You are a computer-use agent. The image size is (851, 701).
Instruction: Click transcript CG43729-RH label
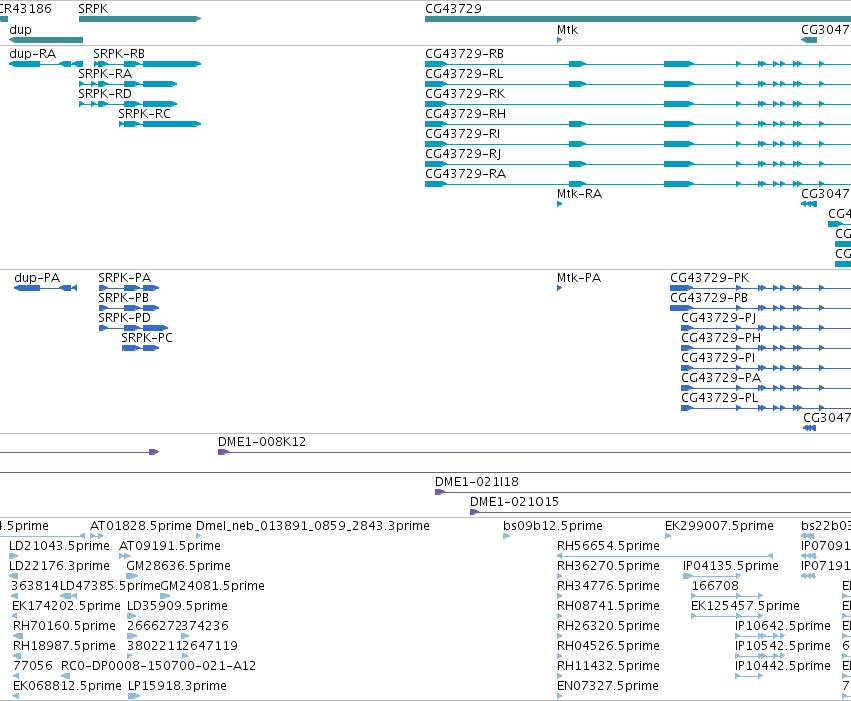point(465,114)
